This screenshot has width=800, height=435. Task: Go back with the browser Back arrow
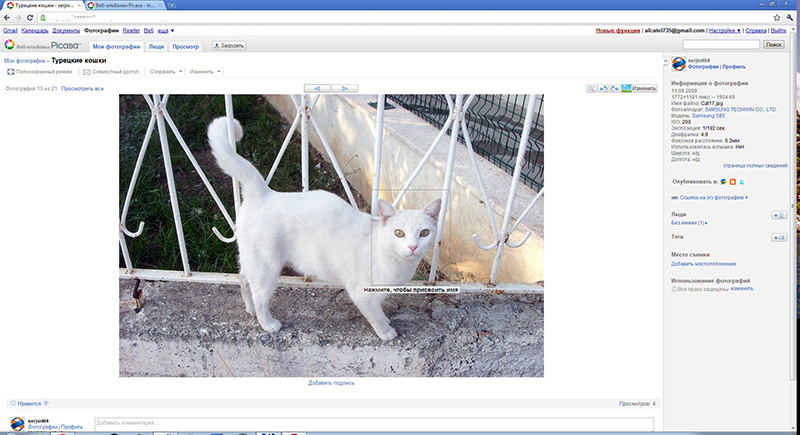7,17
